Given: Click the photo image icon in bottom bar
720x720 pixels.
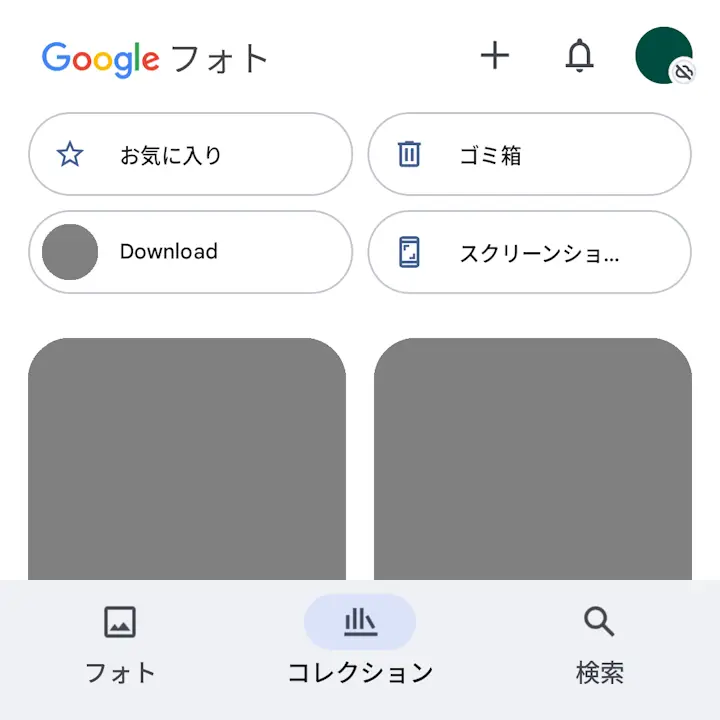Looking at the screenshot, I should pyautogui.click(x=120, y=622).
